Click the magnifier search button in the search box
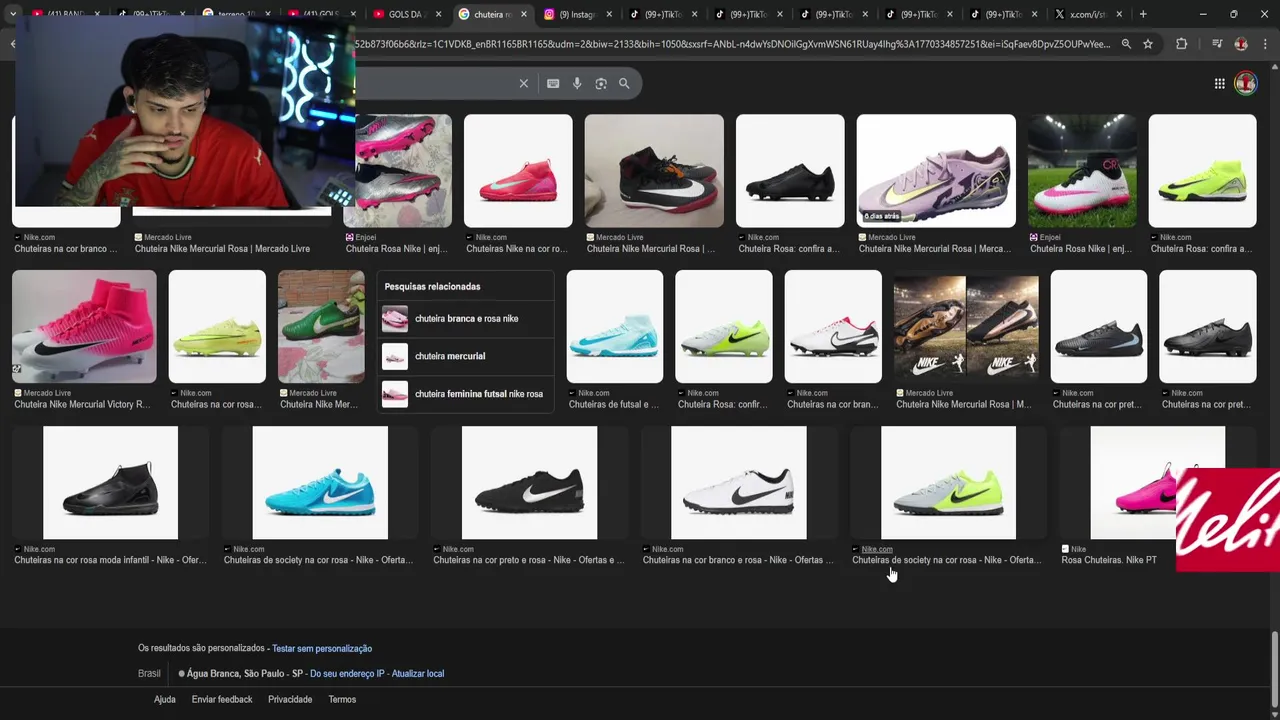This screenshot has width=1280, height=720. (x=624, y=84)
